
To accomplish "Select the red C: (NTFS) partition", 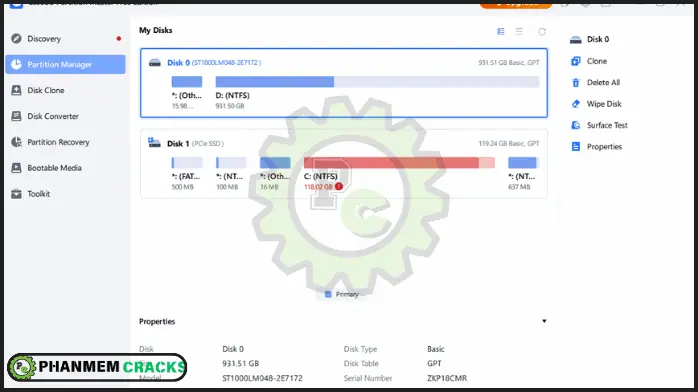I will tap(399, 162).
